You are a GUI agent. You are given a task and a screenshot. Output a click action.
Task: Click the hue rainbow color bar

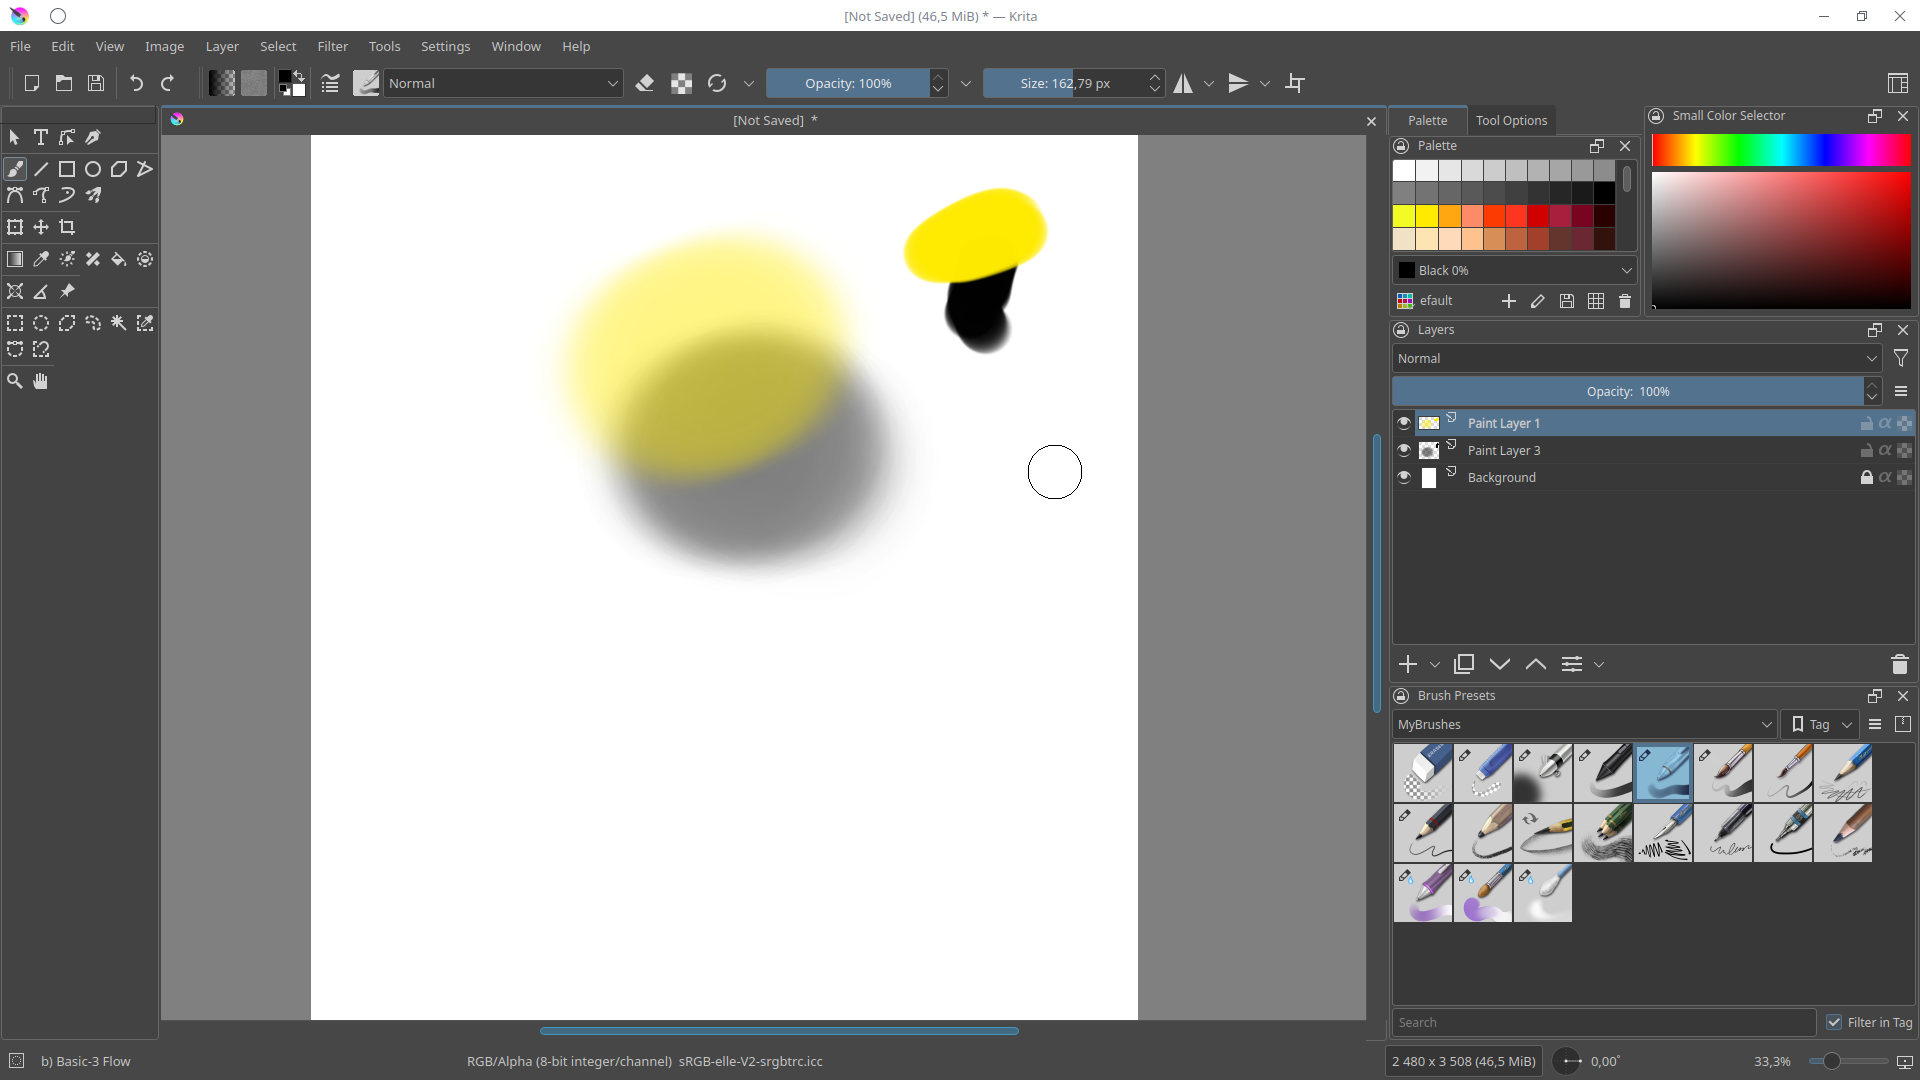tap(1780, 150)
